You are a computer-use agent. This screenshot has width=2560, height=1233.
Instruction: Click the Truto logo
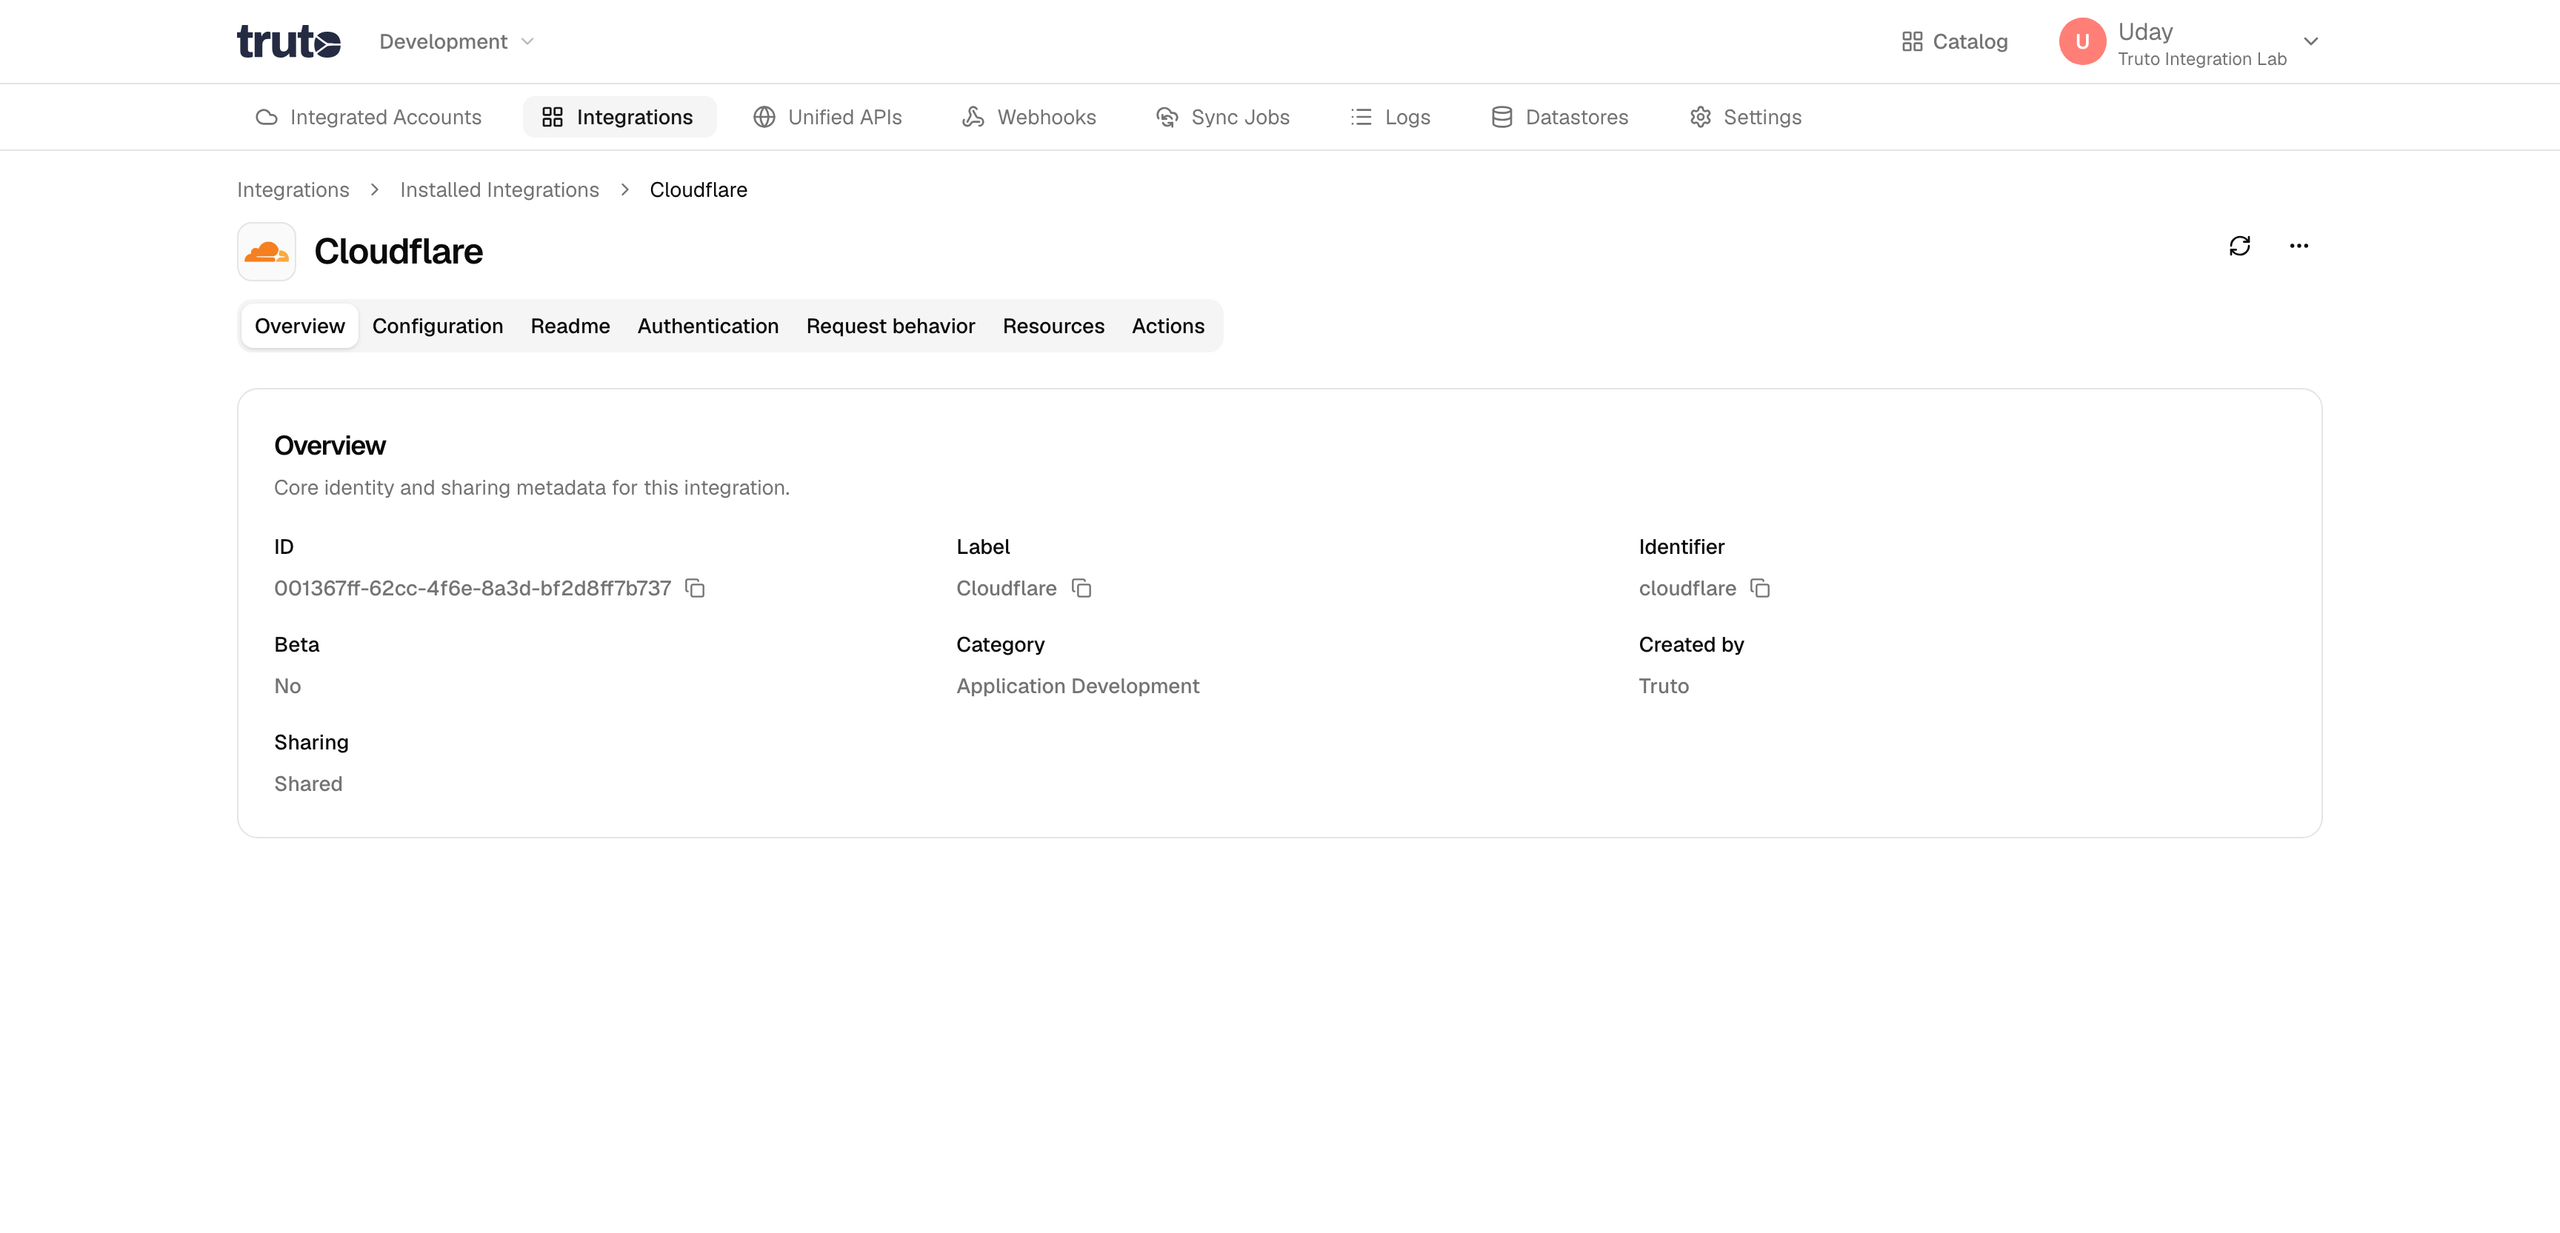click(289, 41)
